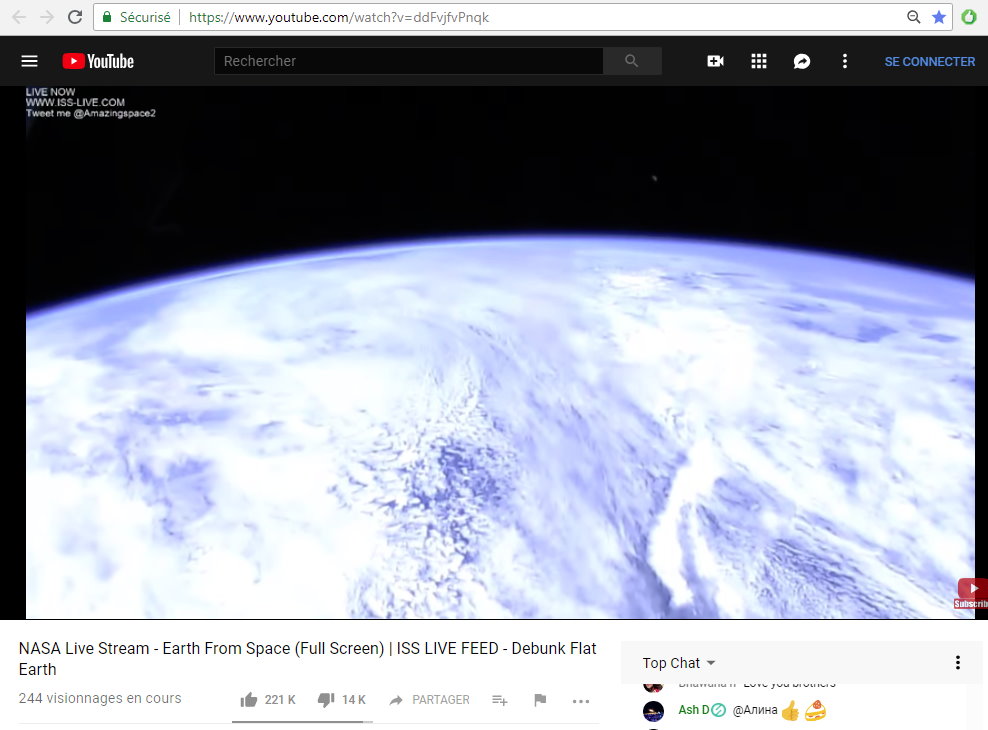Screen dimensions: 988x730
Task: Click the Ash D chat username
Action: click(694, 710)
